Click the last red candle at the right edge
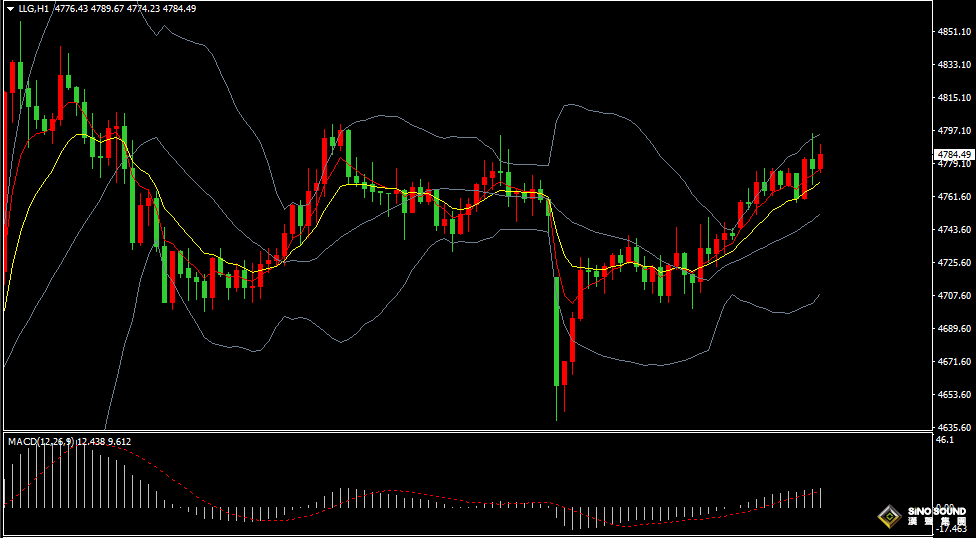 click(x=821, y=157)
